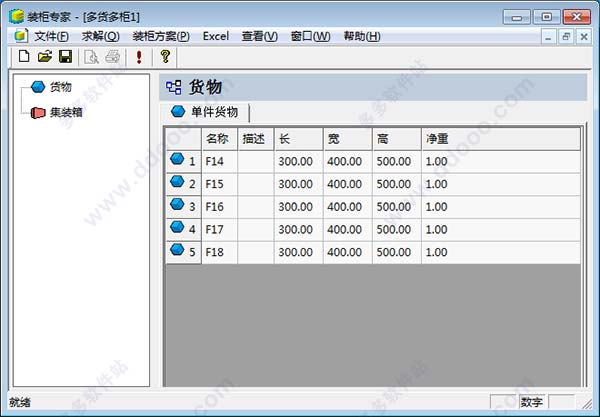Click the title bar application icon
600x417 pixels.
[x=16, y=16]
